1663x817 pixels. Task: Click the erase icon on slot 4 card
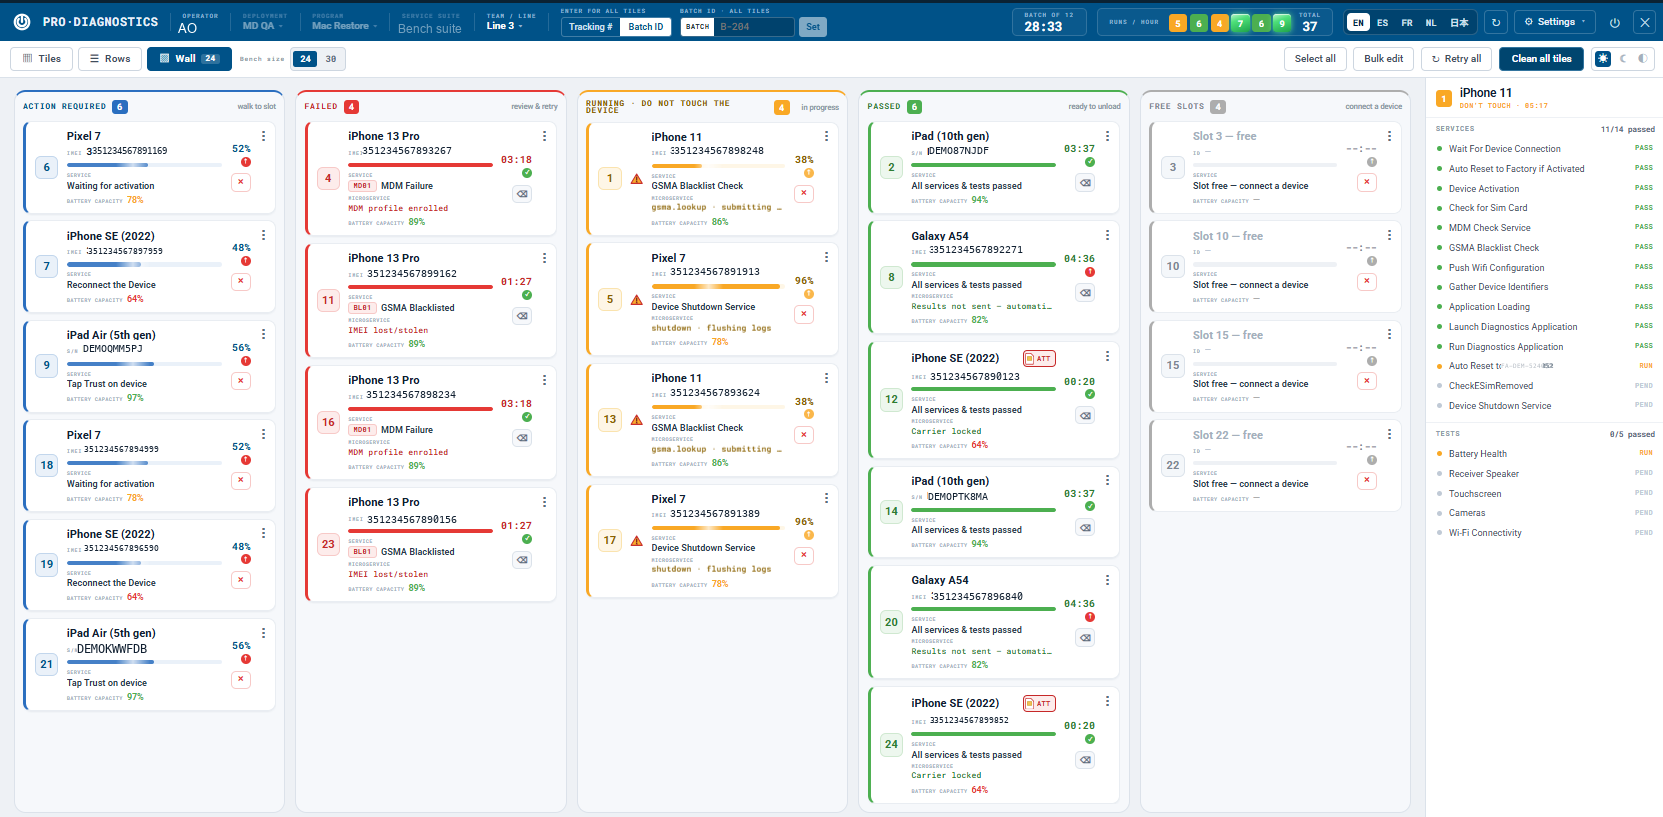point(522,194)
